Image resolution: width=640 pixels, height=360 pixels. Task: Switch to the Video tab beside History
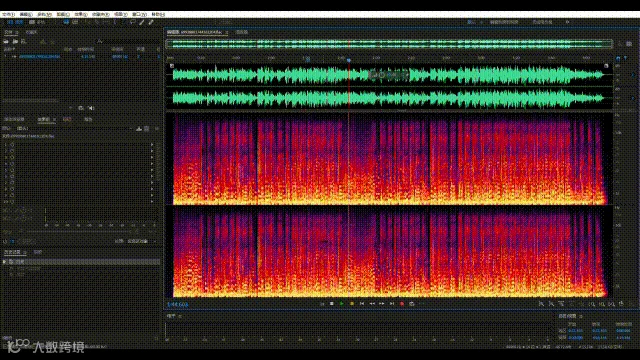click(x=38, y=252)
